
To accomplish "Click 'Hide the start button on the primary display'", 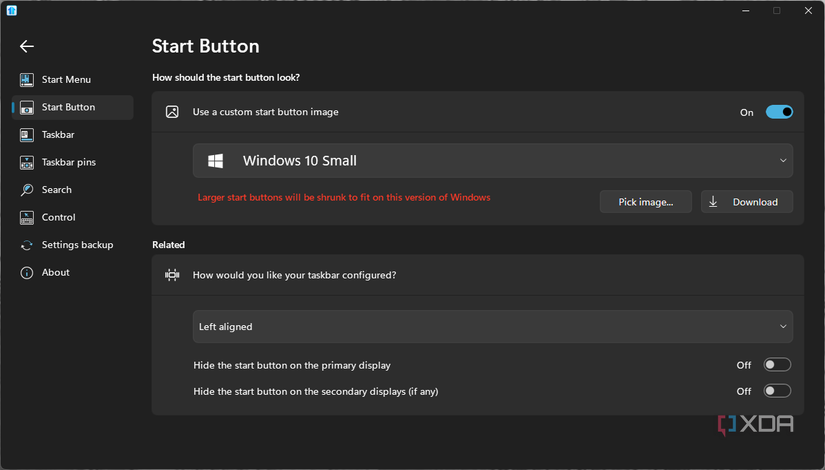I will pyautogui.click(x=291, y=365).
